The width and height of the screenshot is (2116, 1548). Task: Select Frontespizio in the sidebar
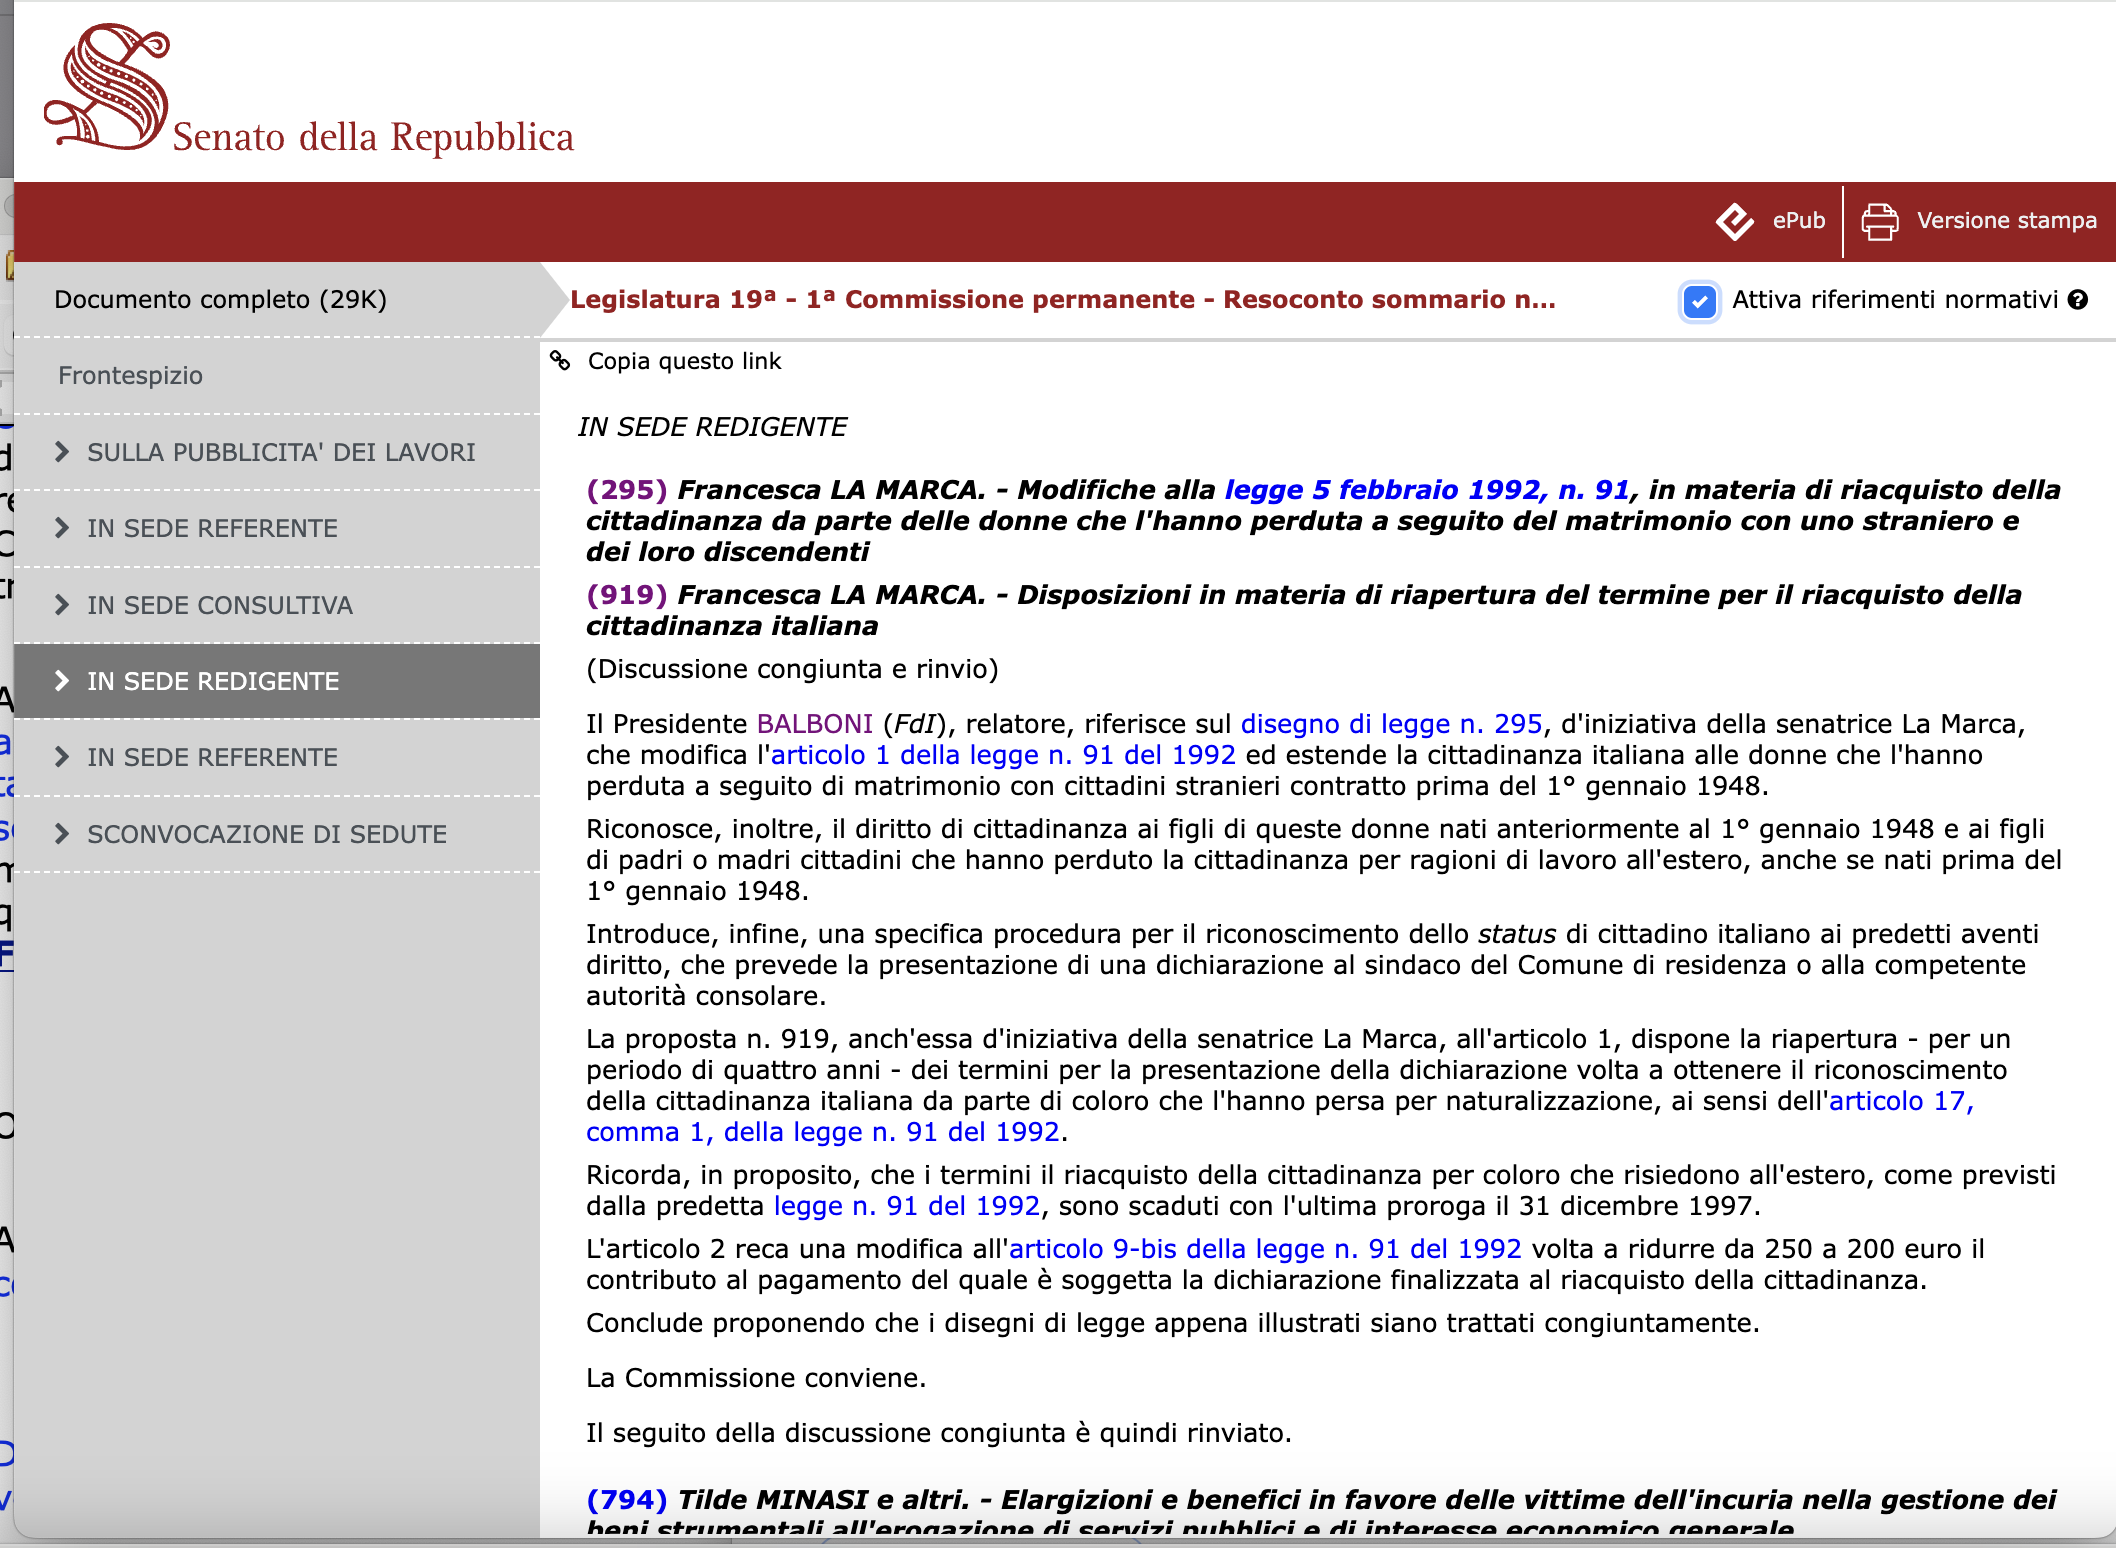point(130,376)
